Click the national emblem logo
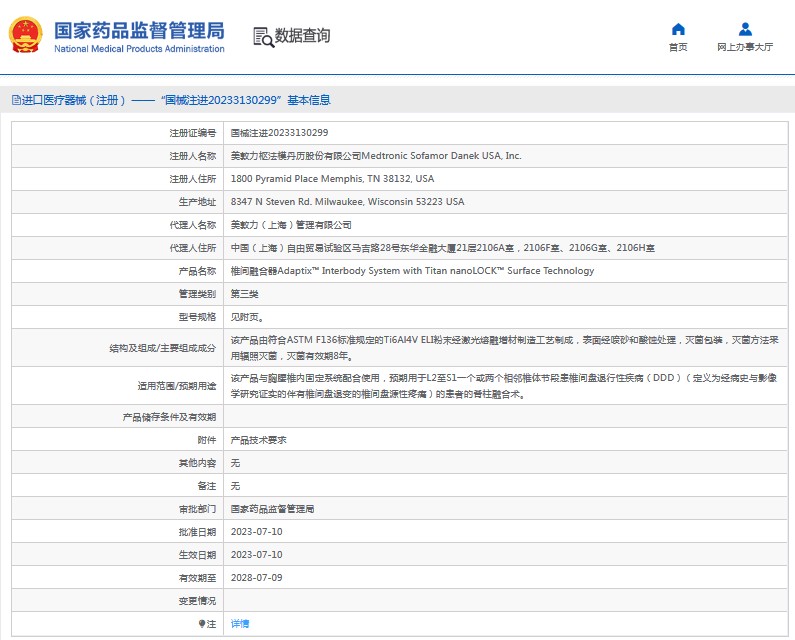Screen dimensions: 795x640 [x=25, y=35]
